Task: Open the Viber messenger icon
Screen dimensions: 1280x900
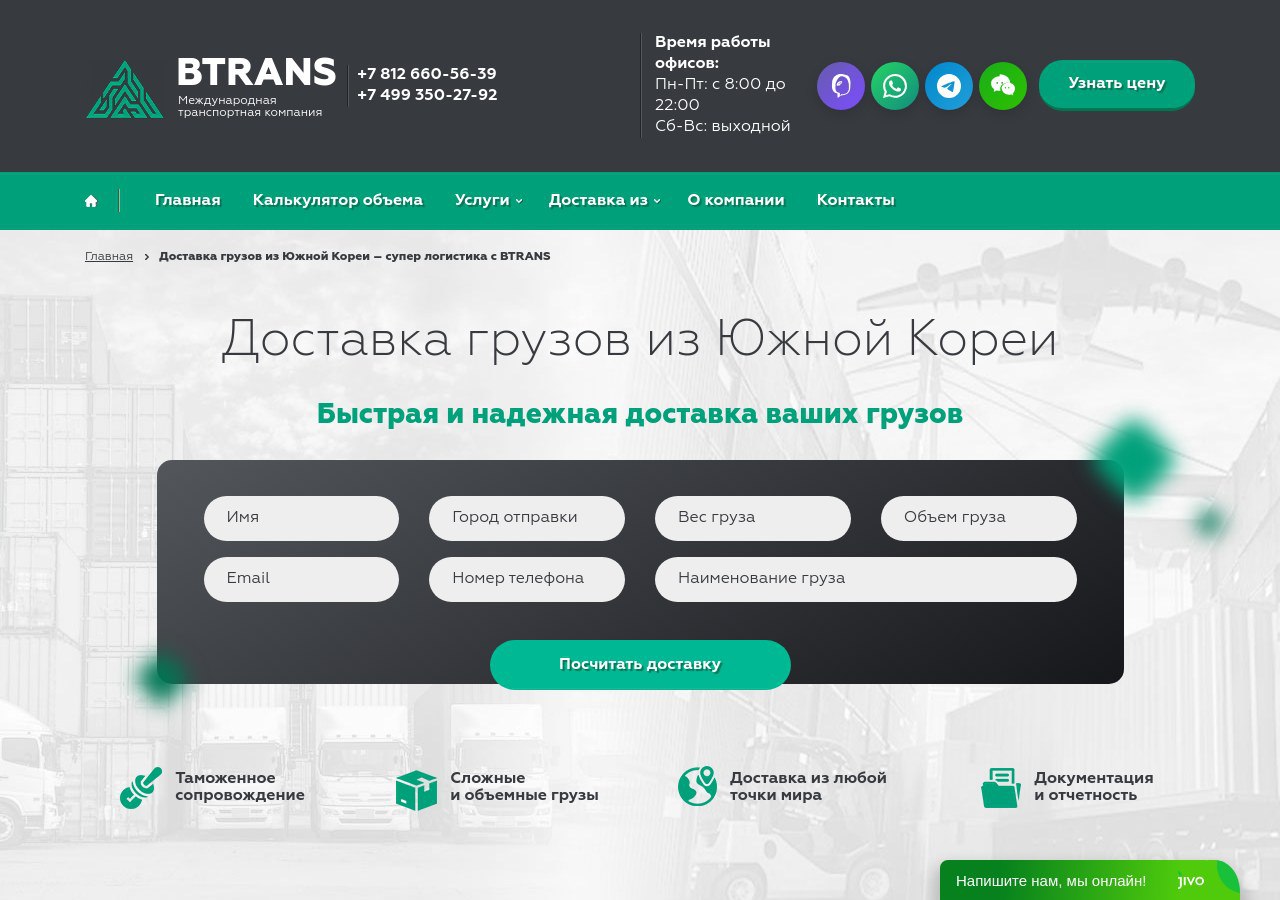Action: click(x=840, y=86)
